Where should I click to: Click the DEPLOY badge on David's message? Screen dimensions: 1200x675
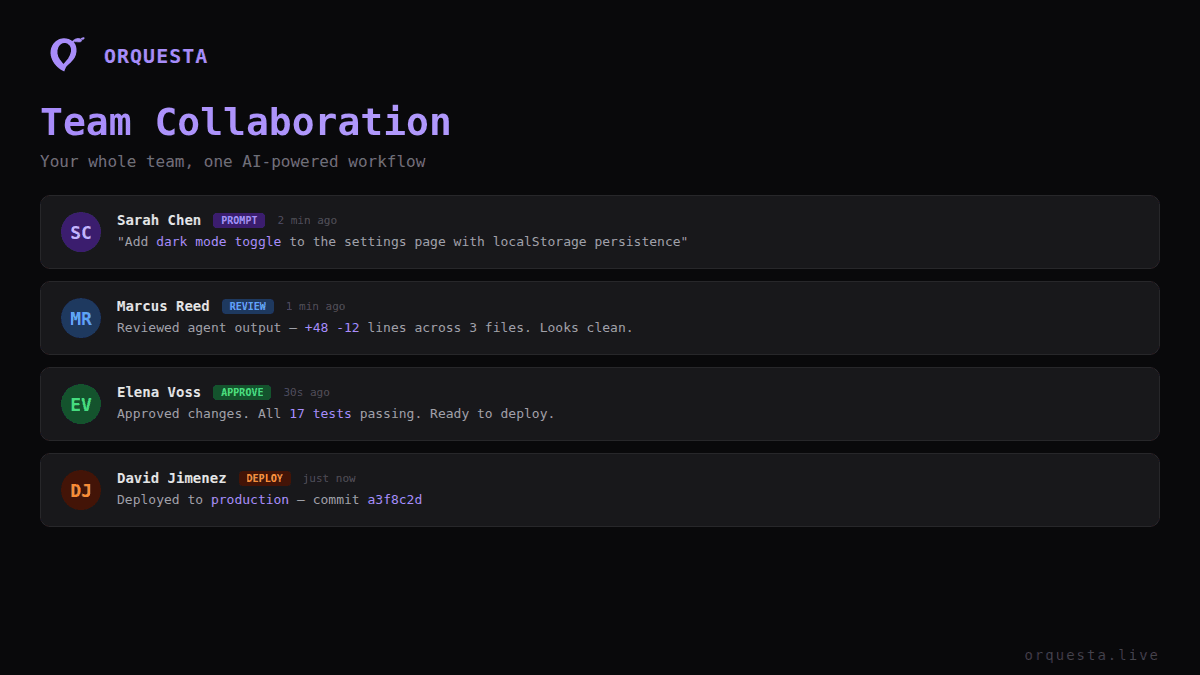click(265, 478)
